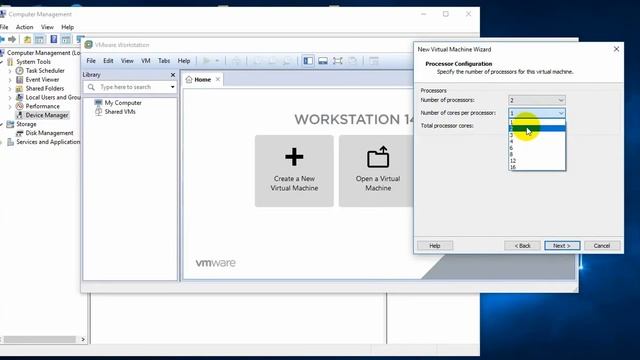Select 12 cores in the dropdown list
This screenshot has height=360, width=640.
537,161
